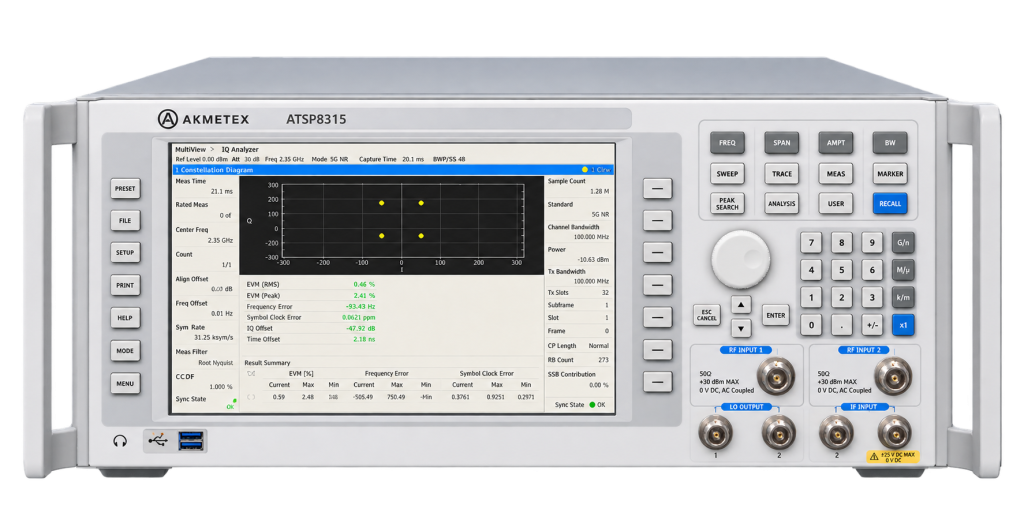Tap keypad digit 0
Viewport: 1024px width, 512px height.
point(811,325)
